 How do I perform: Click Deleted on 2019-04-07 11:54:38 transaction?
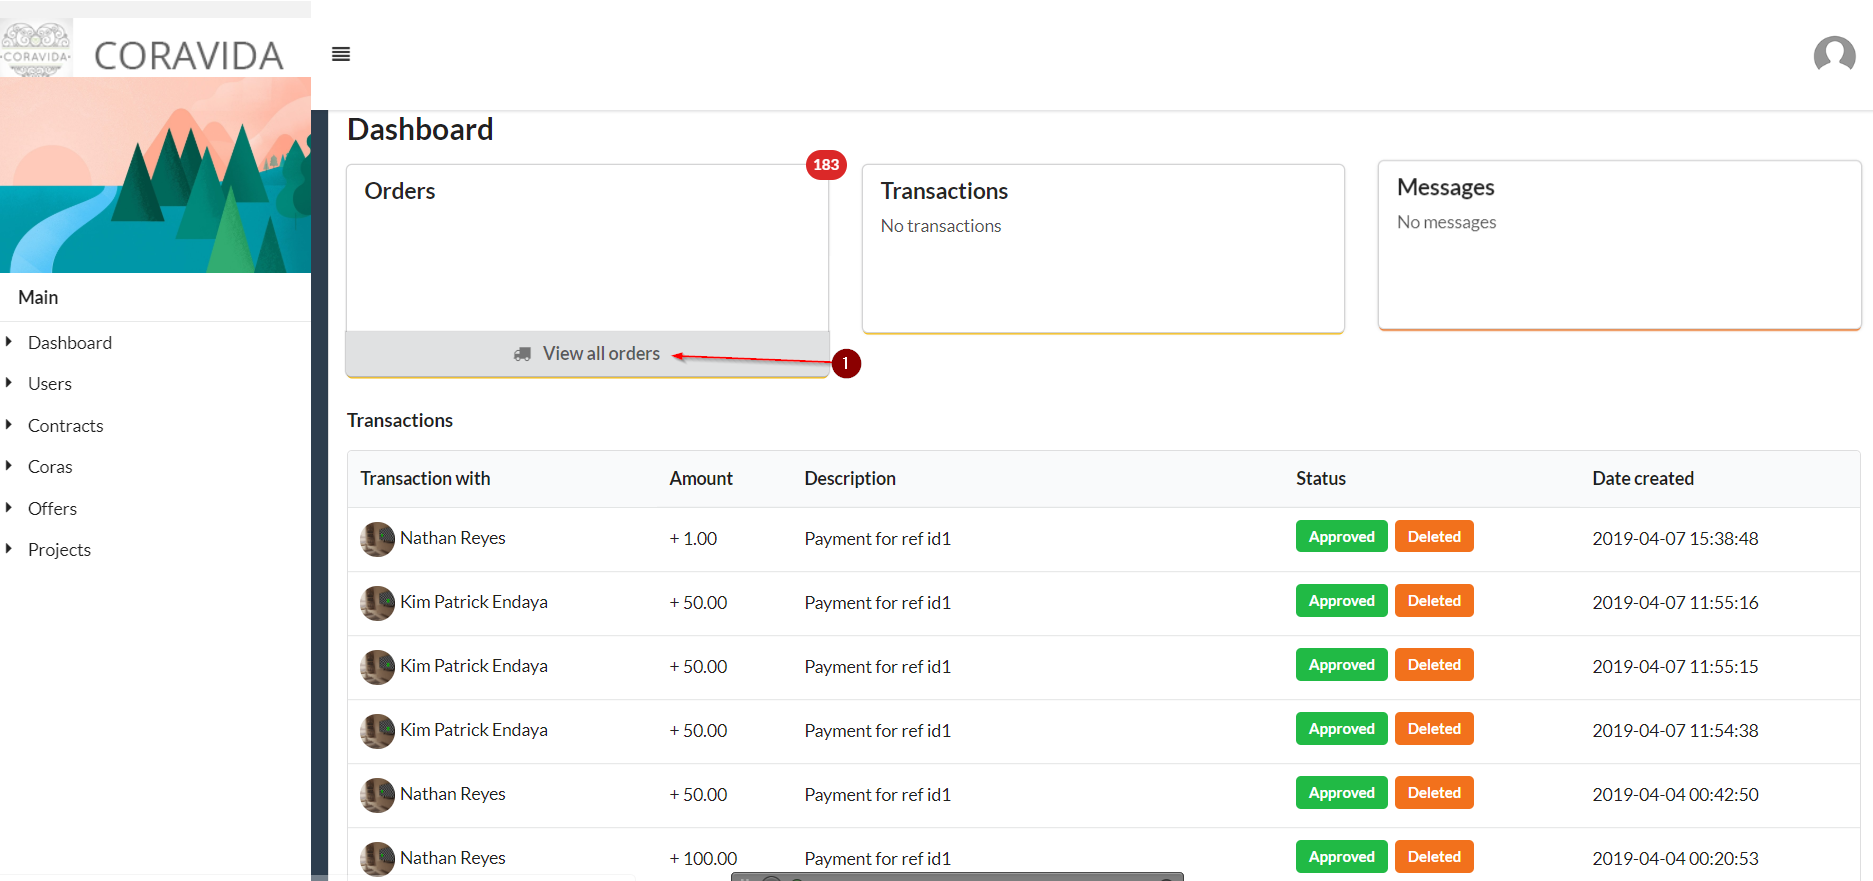(x=1433, y=729)
